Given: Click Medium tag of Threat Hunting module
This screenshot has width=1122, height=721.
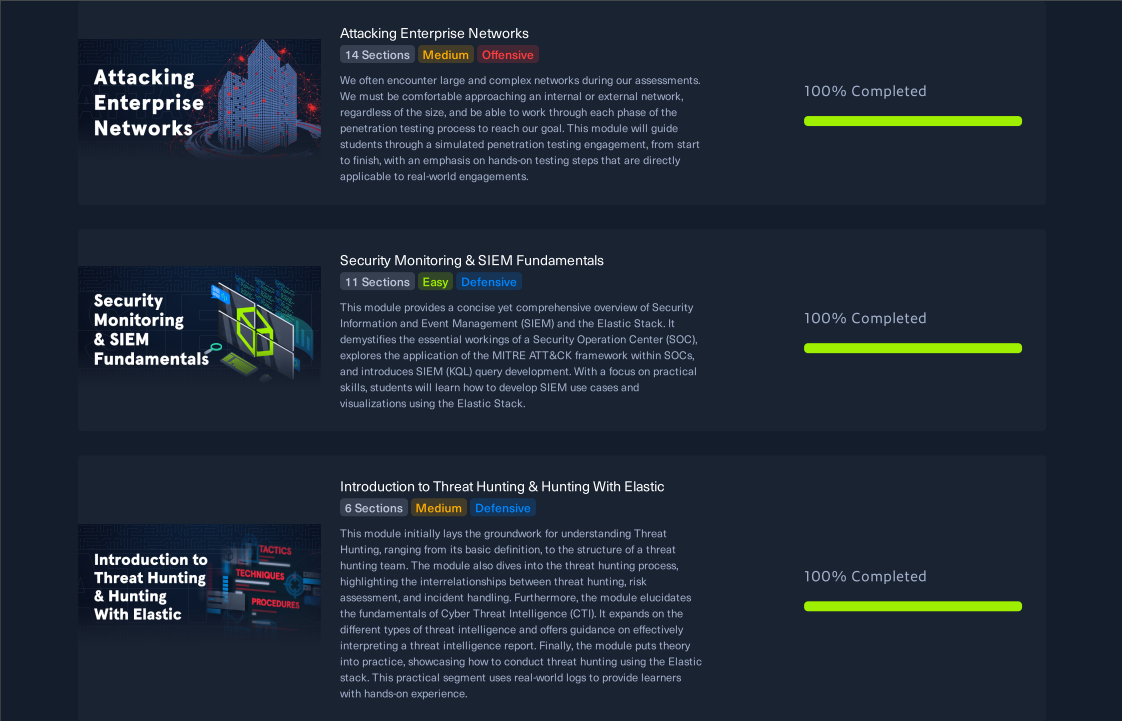Looking at the screenshot, I should tap(439, 508).
